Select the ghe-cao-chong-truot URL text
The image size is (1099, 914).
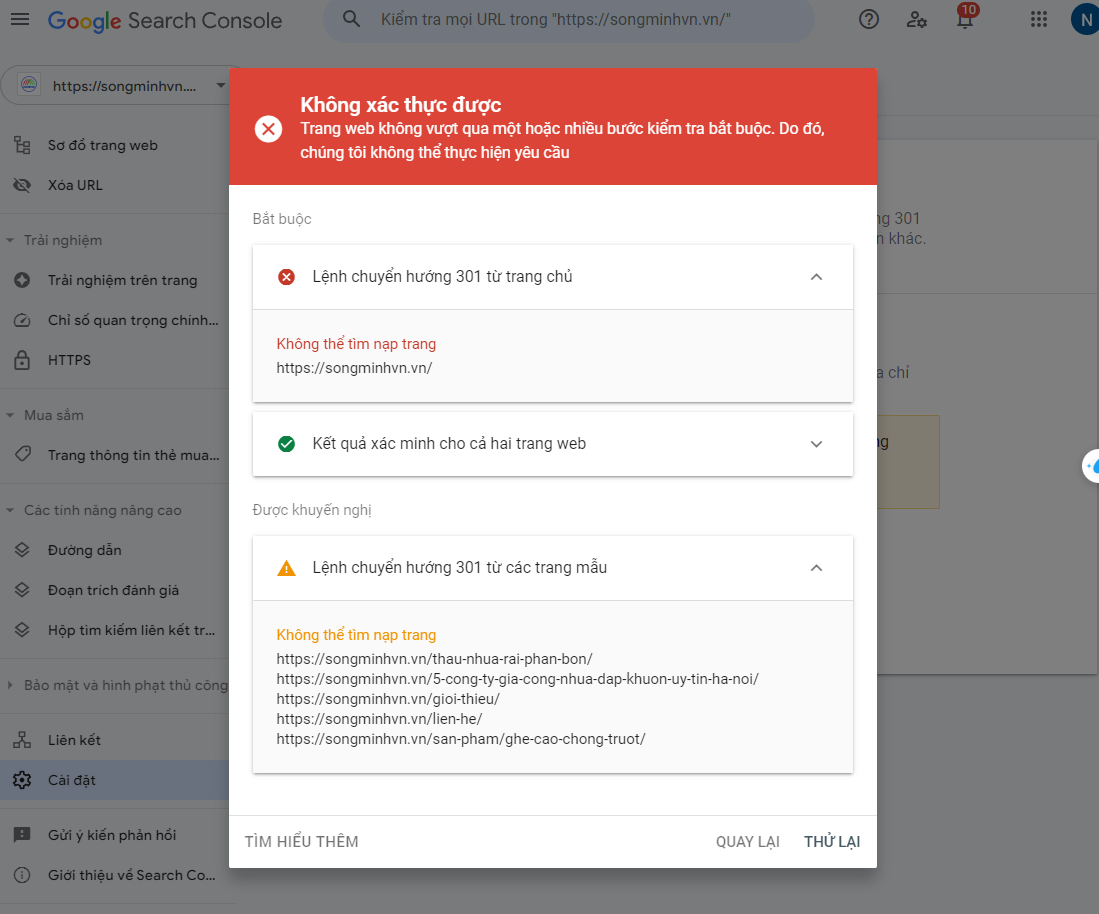point(460,739)
